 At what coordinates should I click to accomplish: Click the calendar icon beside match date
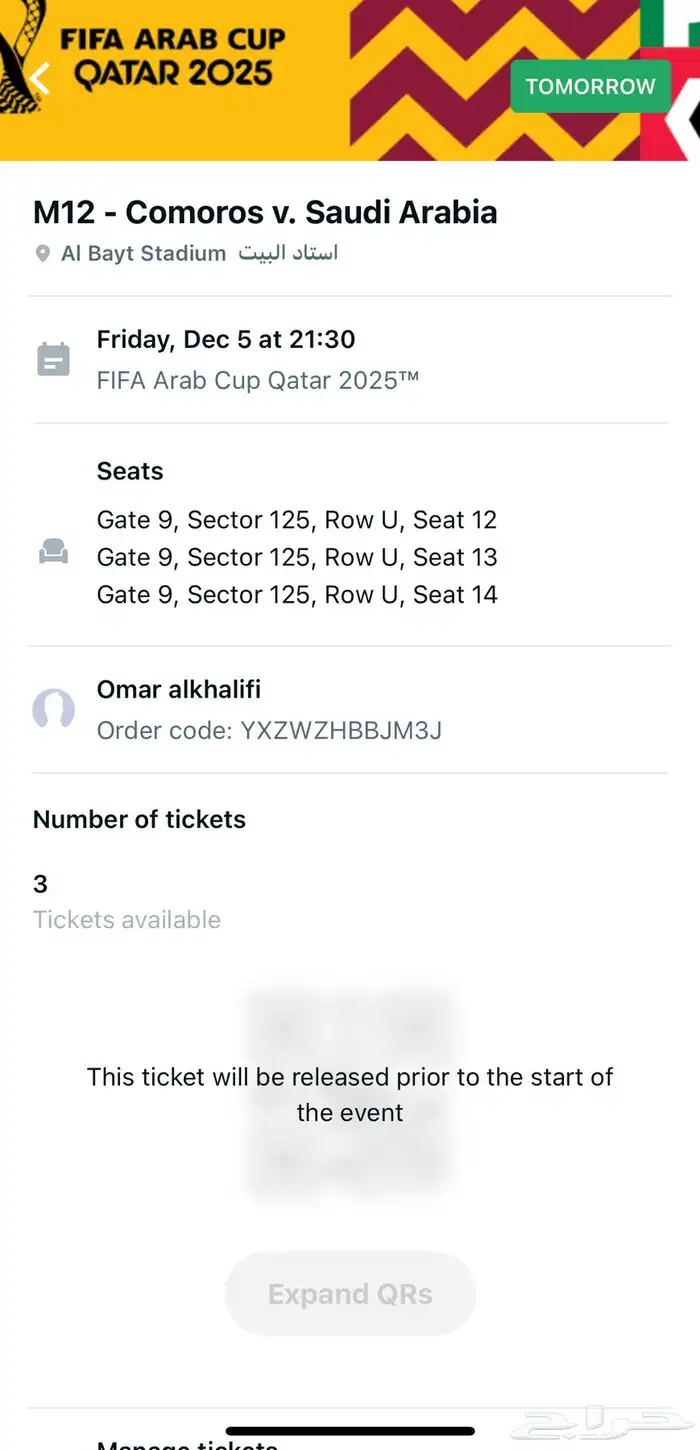(x=53, y=359)
